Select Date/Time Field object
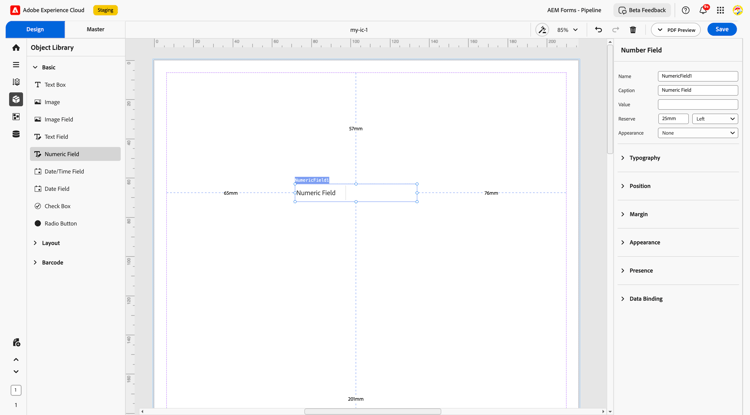This screenshot has width=750, height=415. pyautogui.click(x=75, y=171)
